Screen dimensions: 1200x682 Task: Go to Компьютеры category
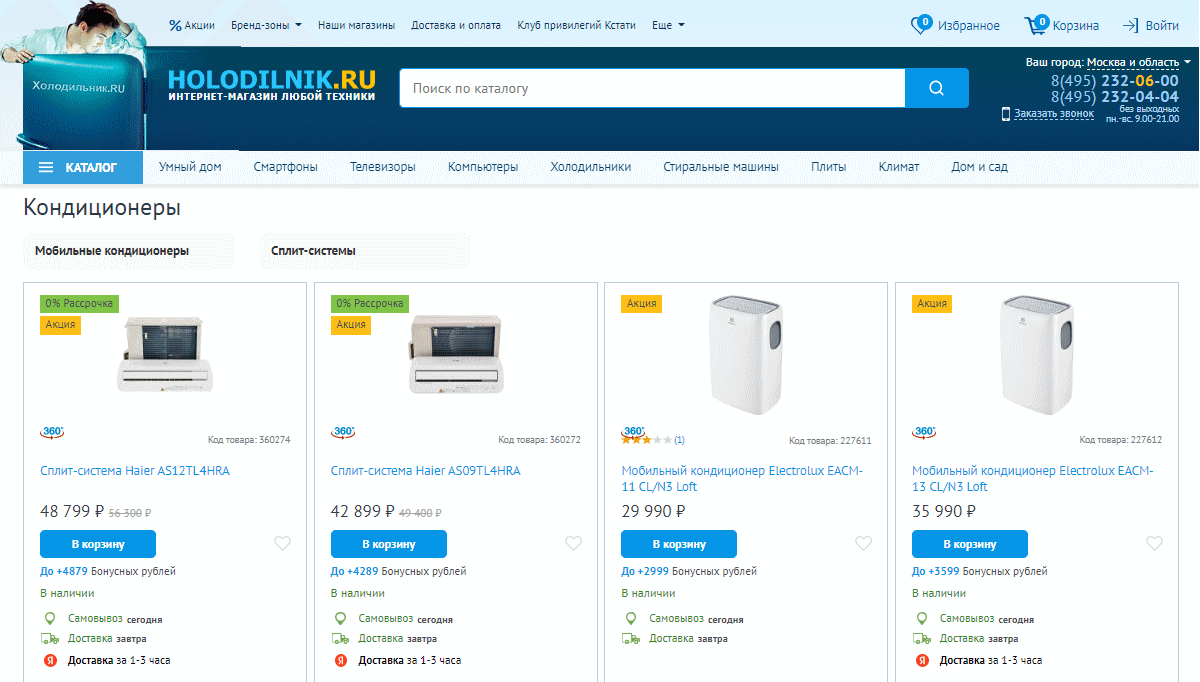coord(483,167)
